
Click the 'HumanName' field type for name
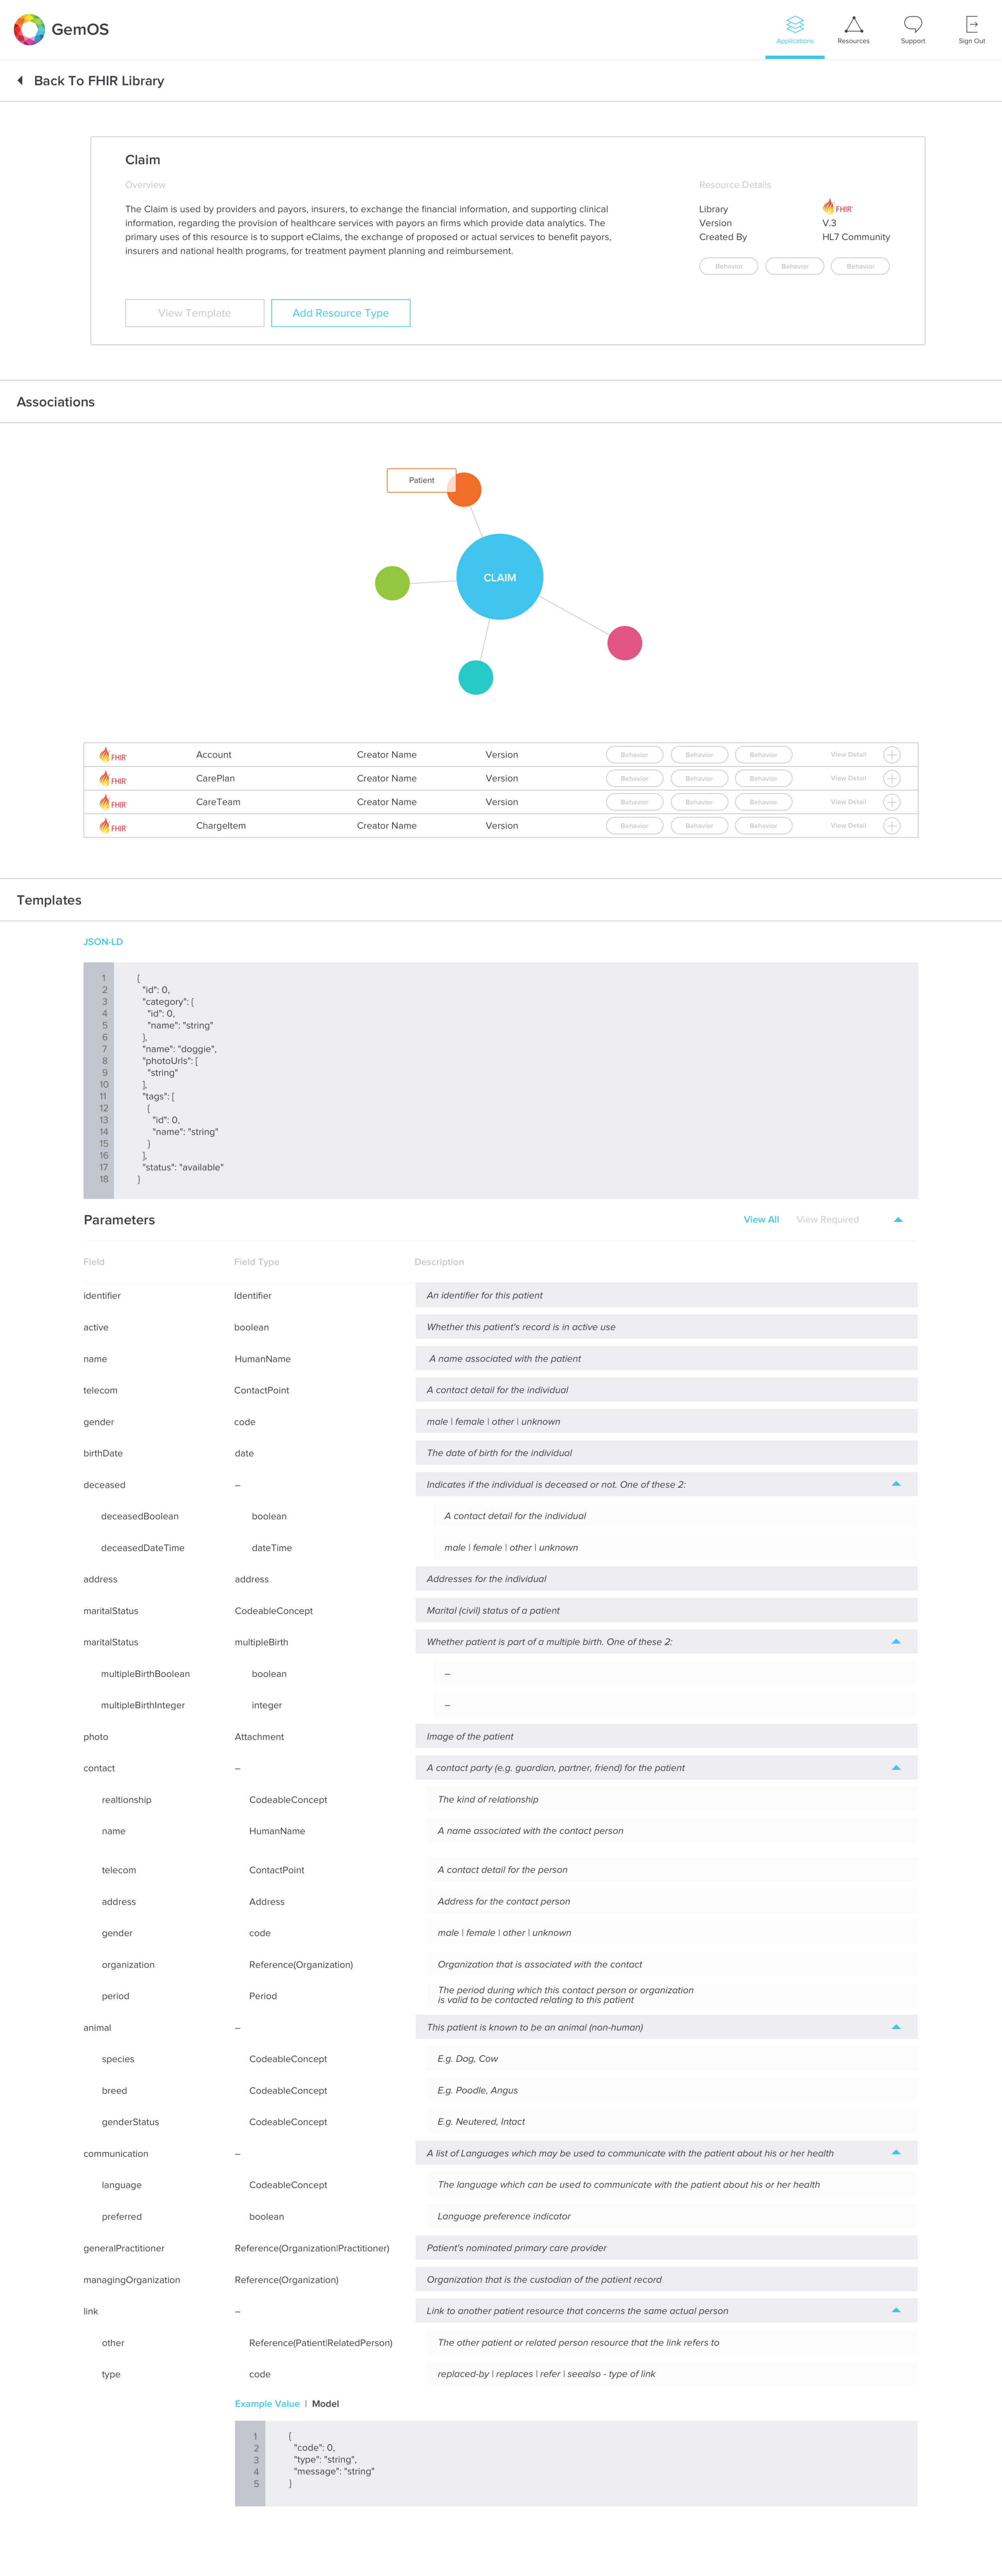[x=262, y=1359]
